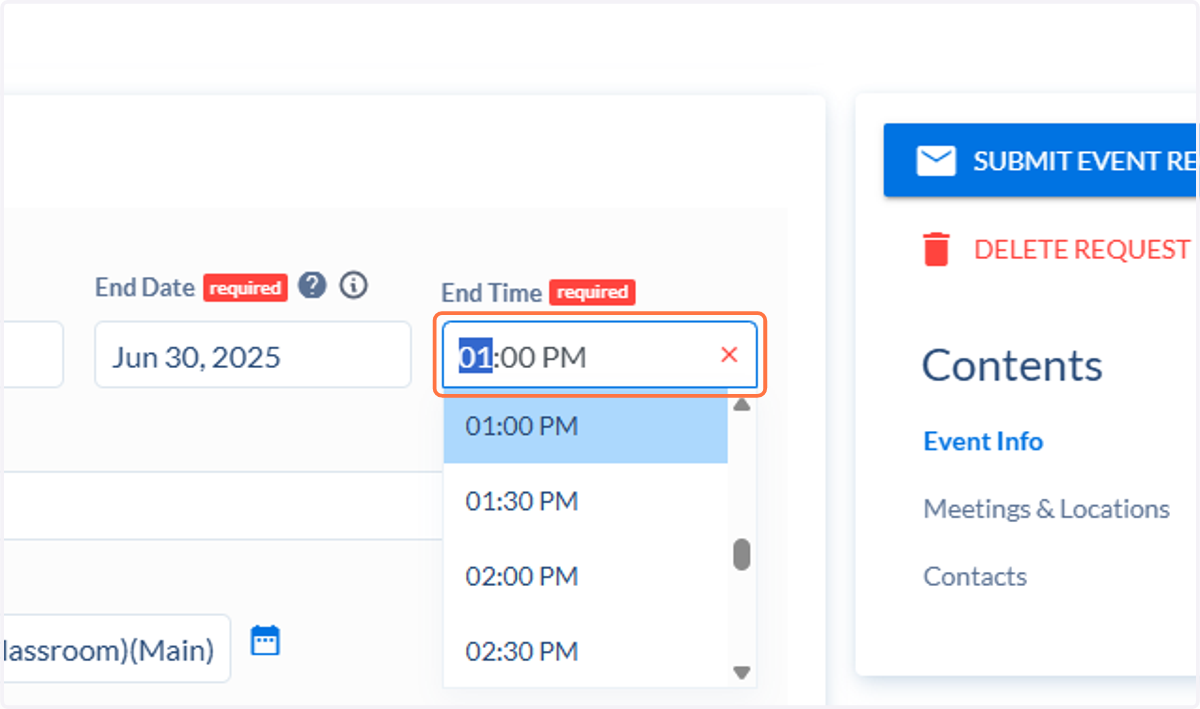The height and width of the screenshot is (709, 1200).
Task: Pick 02:00 PM in the dropdown
Action: click(x=585, y=577)
